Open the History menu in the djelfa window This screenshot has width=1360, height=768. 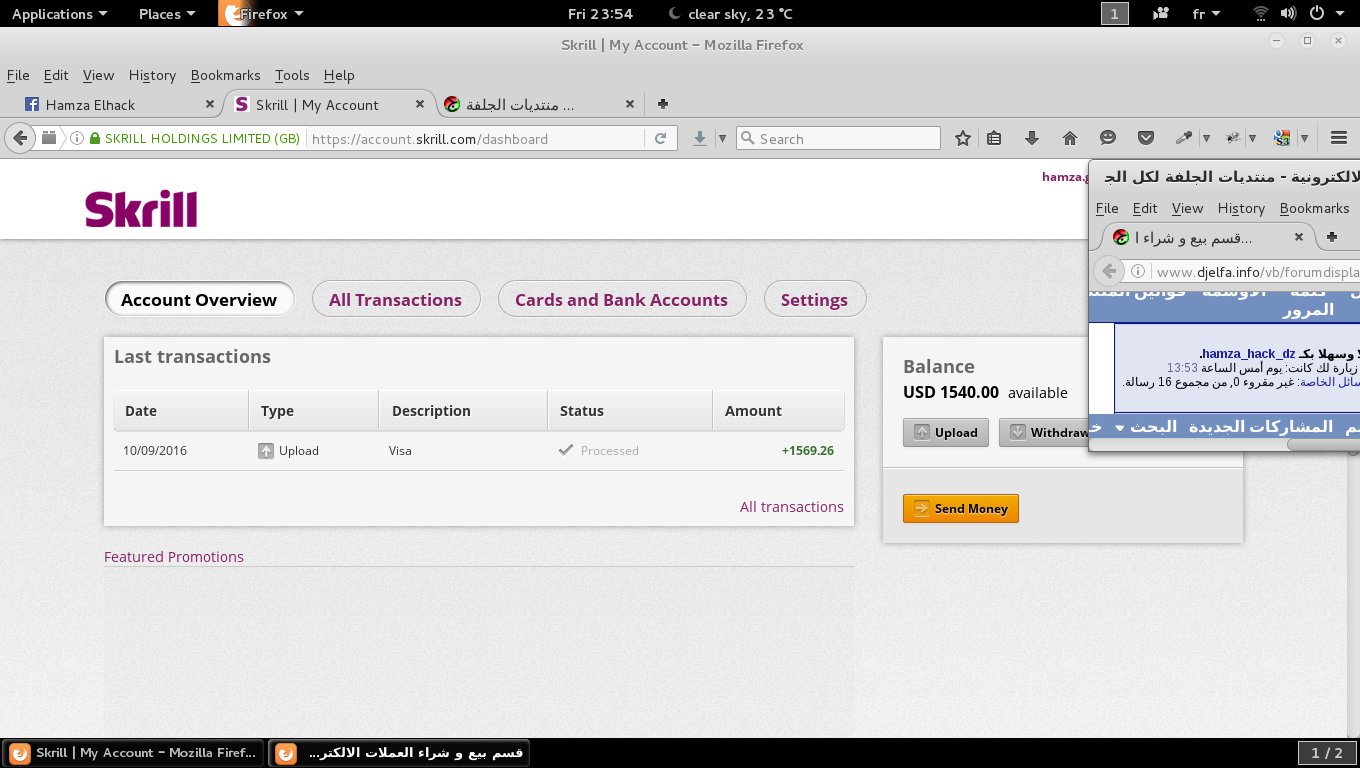pyautogui.click(x=1241, y=208)
